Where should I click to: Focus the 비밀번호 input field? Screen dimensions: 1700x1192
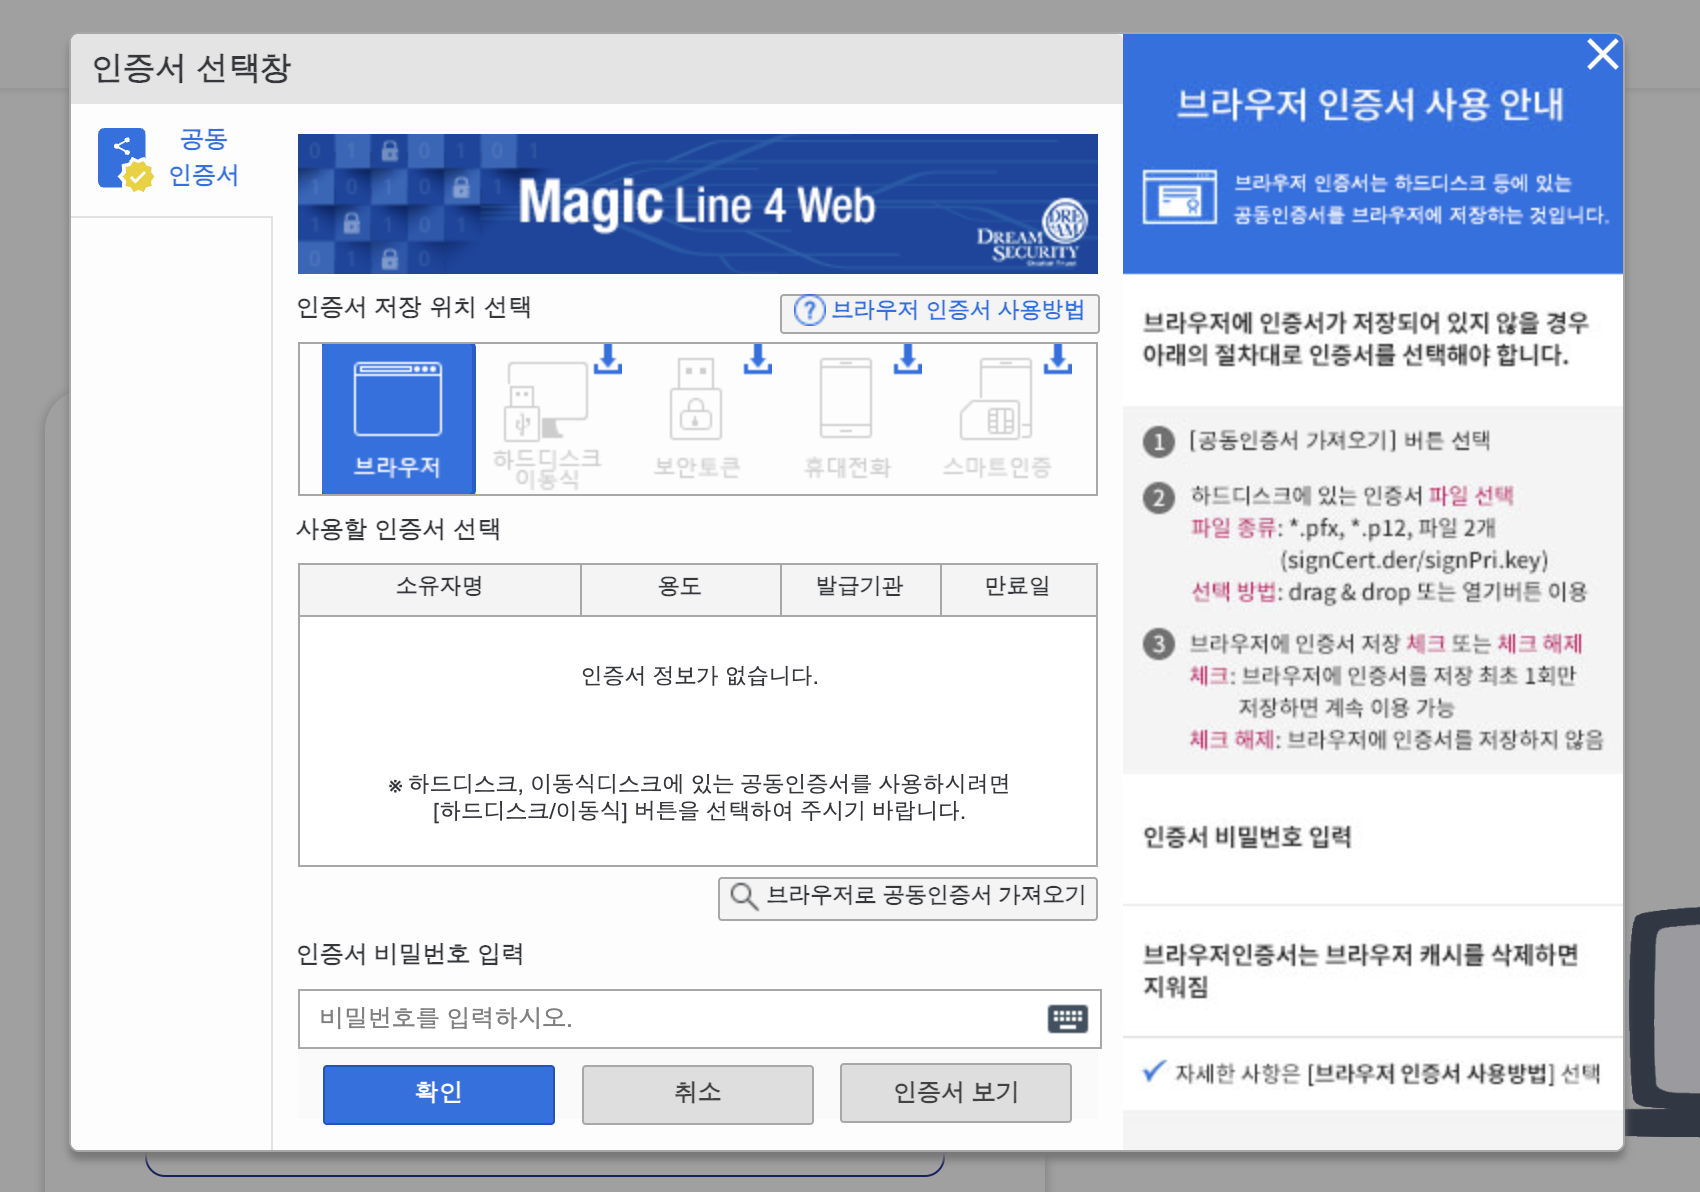click(699, 1019)
